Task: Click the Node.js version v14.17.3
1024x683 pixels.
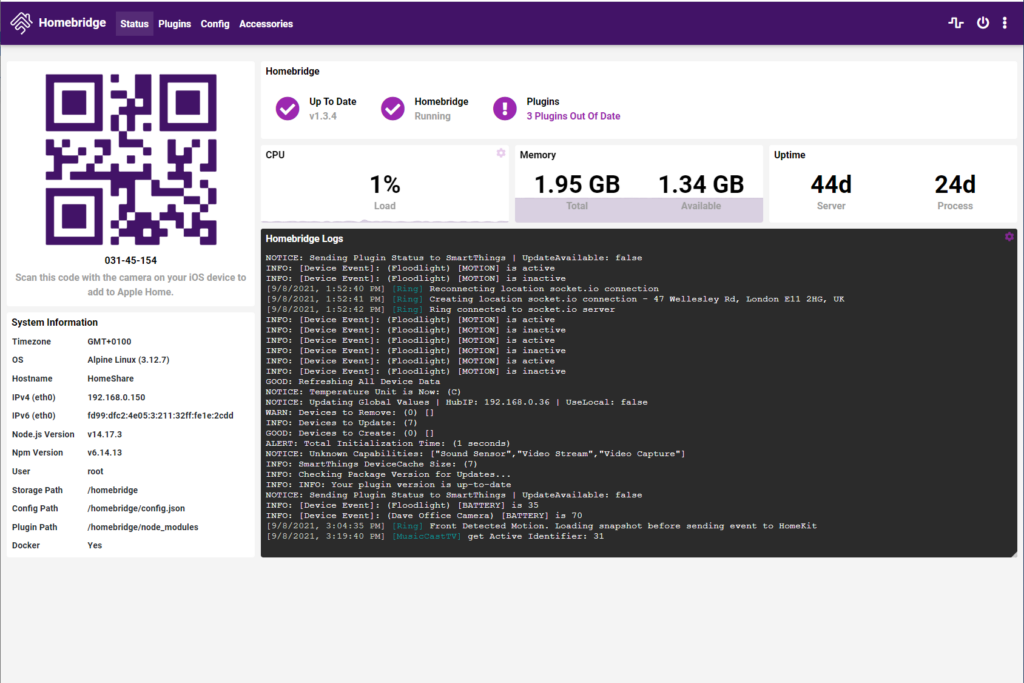Action: click(104, 434)
